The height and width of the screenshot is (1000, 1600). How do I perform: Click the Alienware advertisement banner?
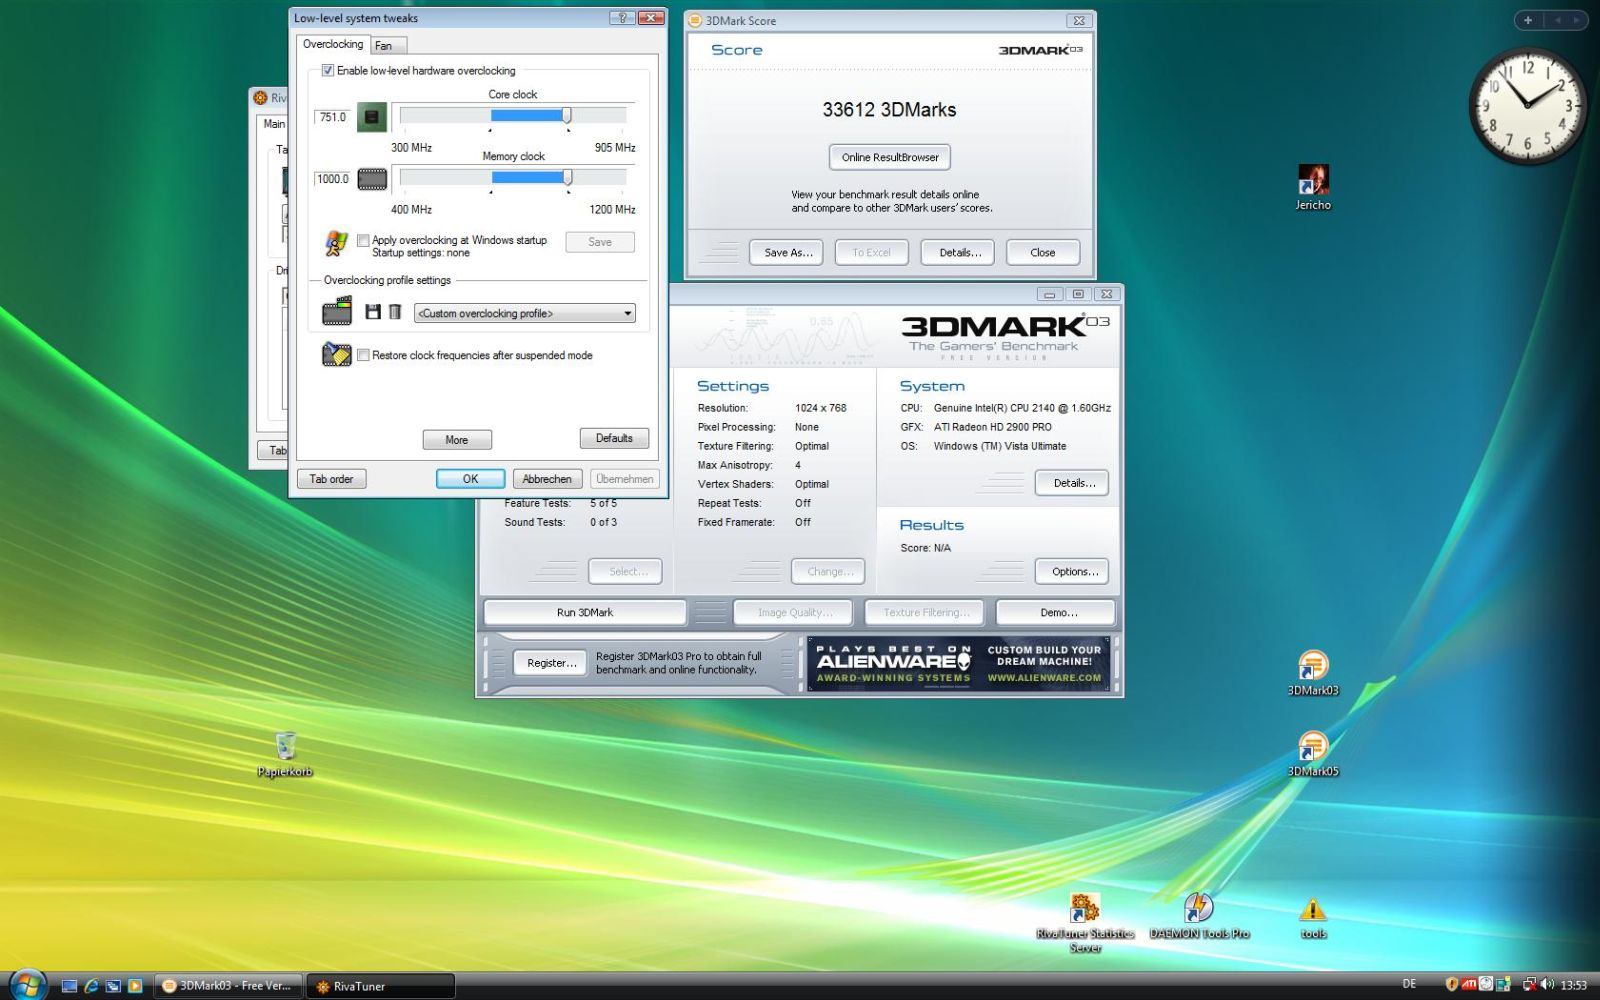coord(958,664)
